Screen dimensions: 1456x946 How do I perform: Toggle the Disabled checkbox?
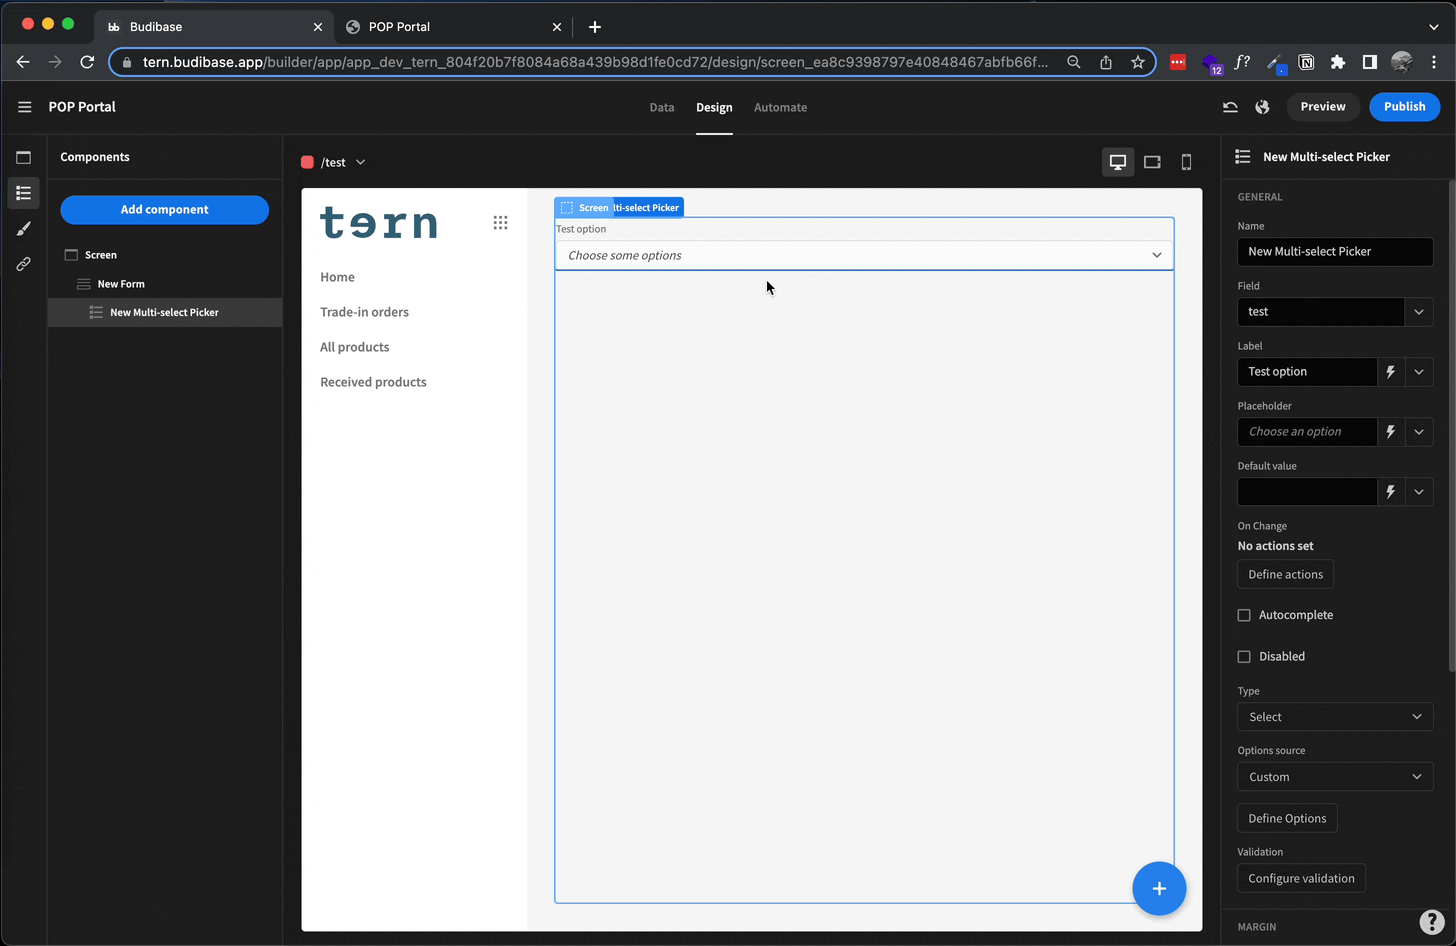1244,657
